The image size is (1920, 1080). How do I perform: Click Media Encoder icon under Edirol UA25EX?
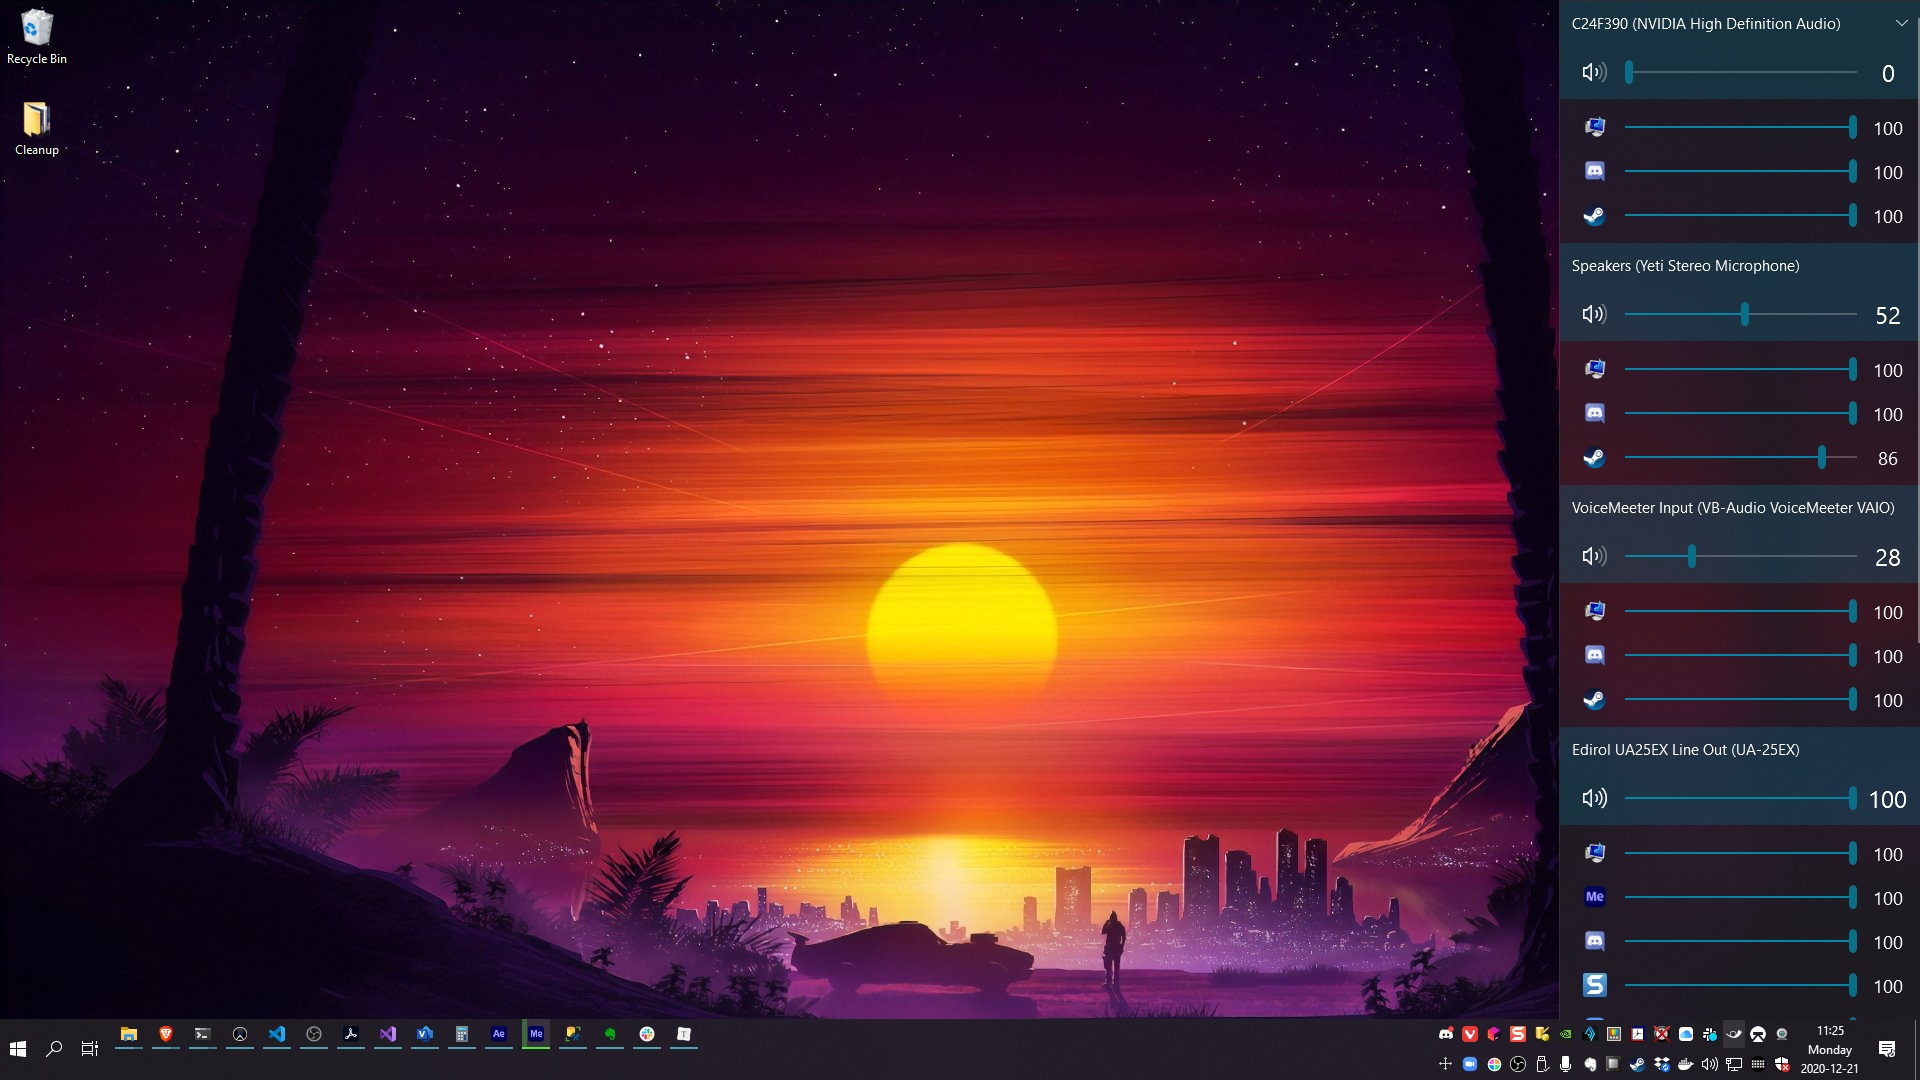pyautogui.click(x=1594, y=897)
